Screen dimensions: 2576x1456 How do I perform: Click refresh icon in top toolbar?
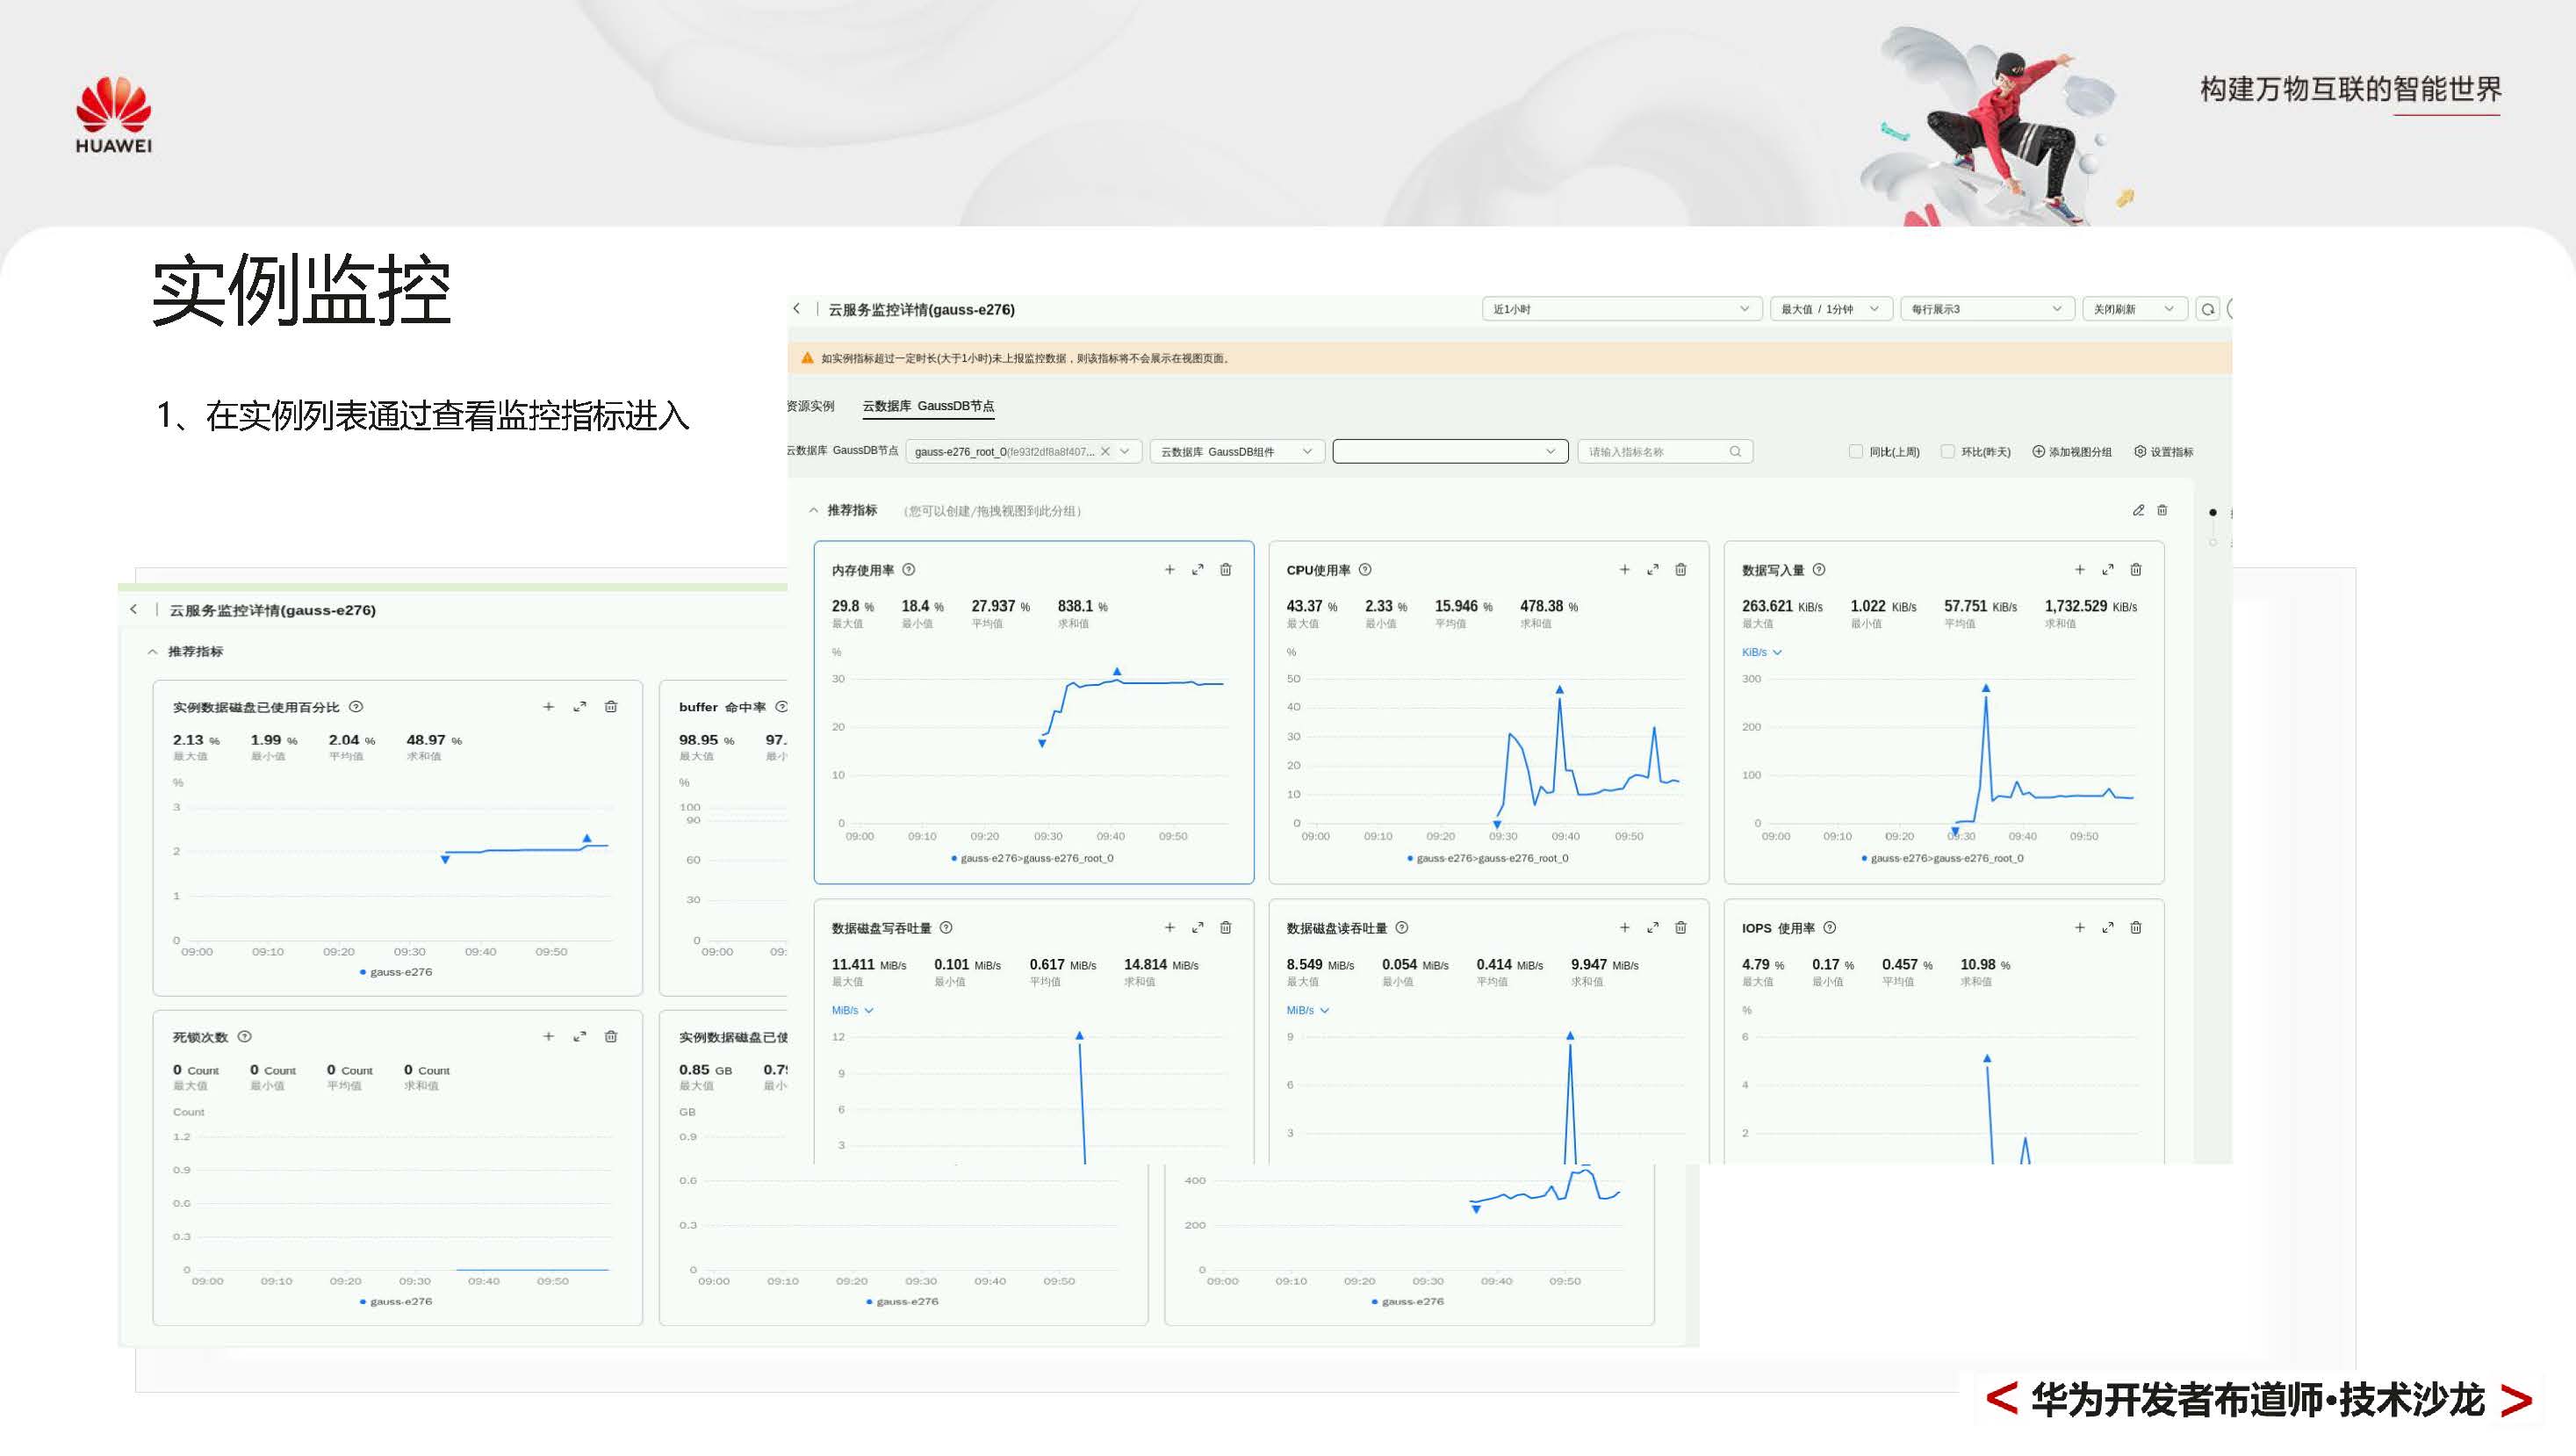2207,309
